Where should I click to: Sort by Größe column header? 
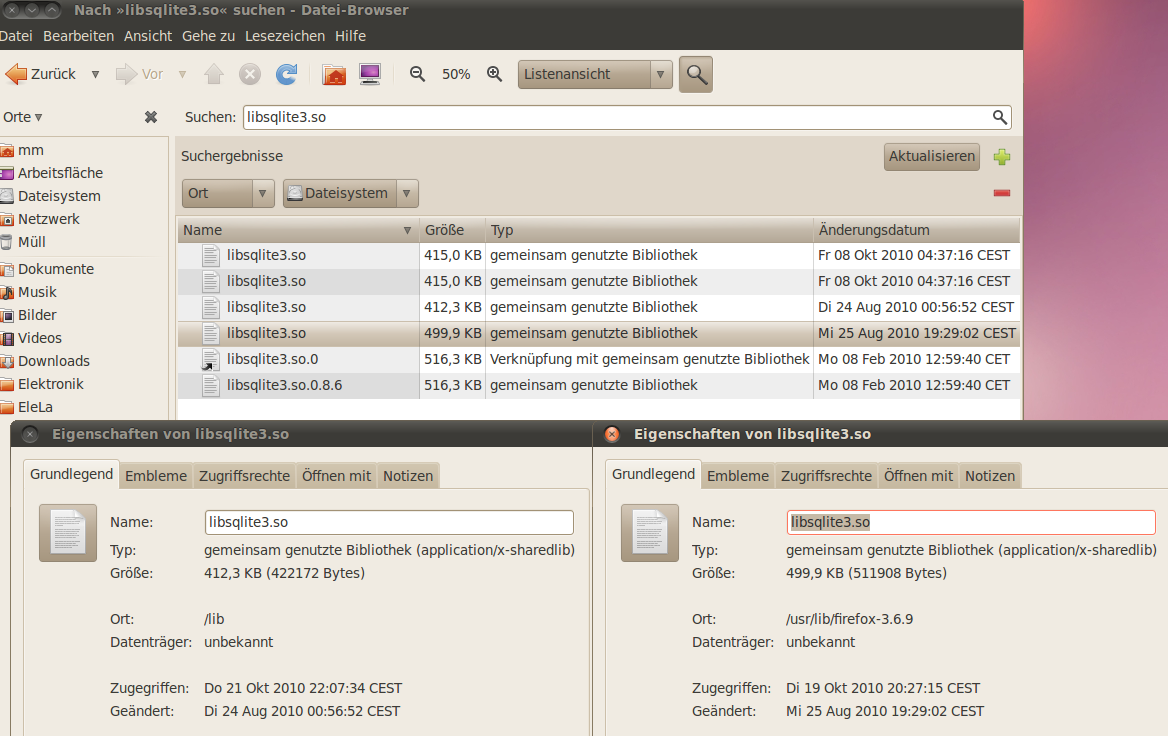[x=452, y=230]
